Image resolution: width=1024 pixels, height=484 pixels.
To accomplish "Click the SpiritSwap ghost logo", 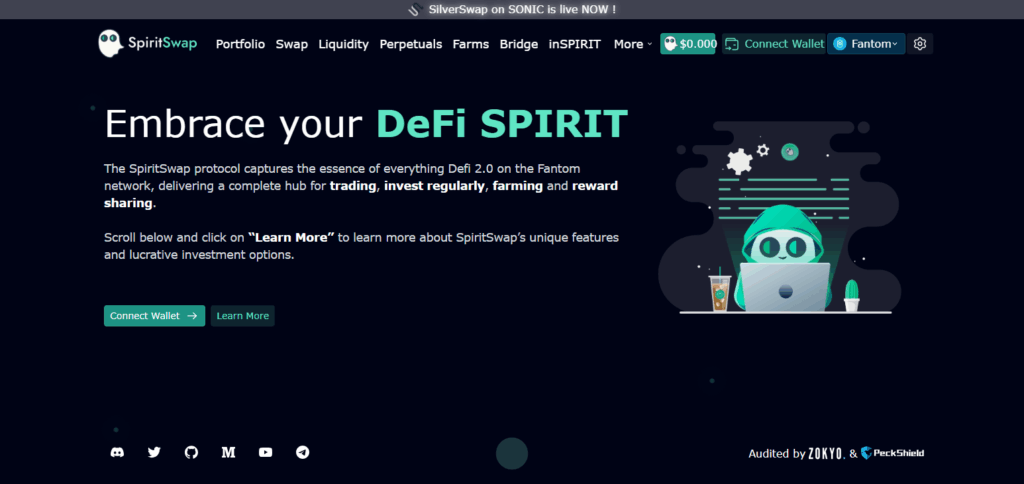I will pos(147,43).
